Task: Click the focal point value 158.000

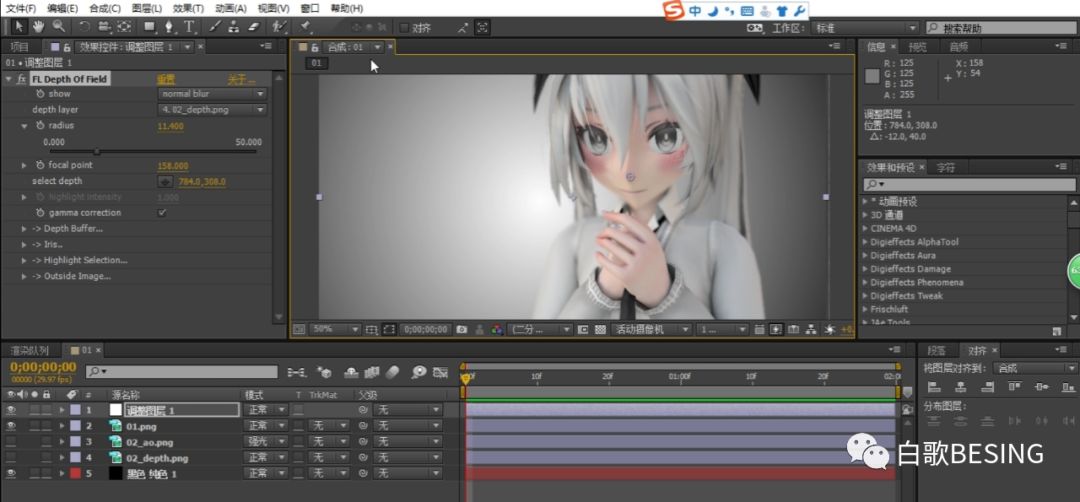Action: point(173,166)
